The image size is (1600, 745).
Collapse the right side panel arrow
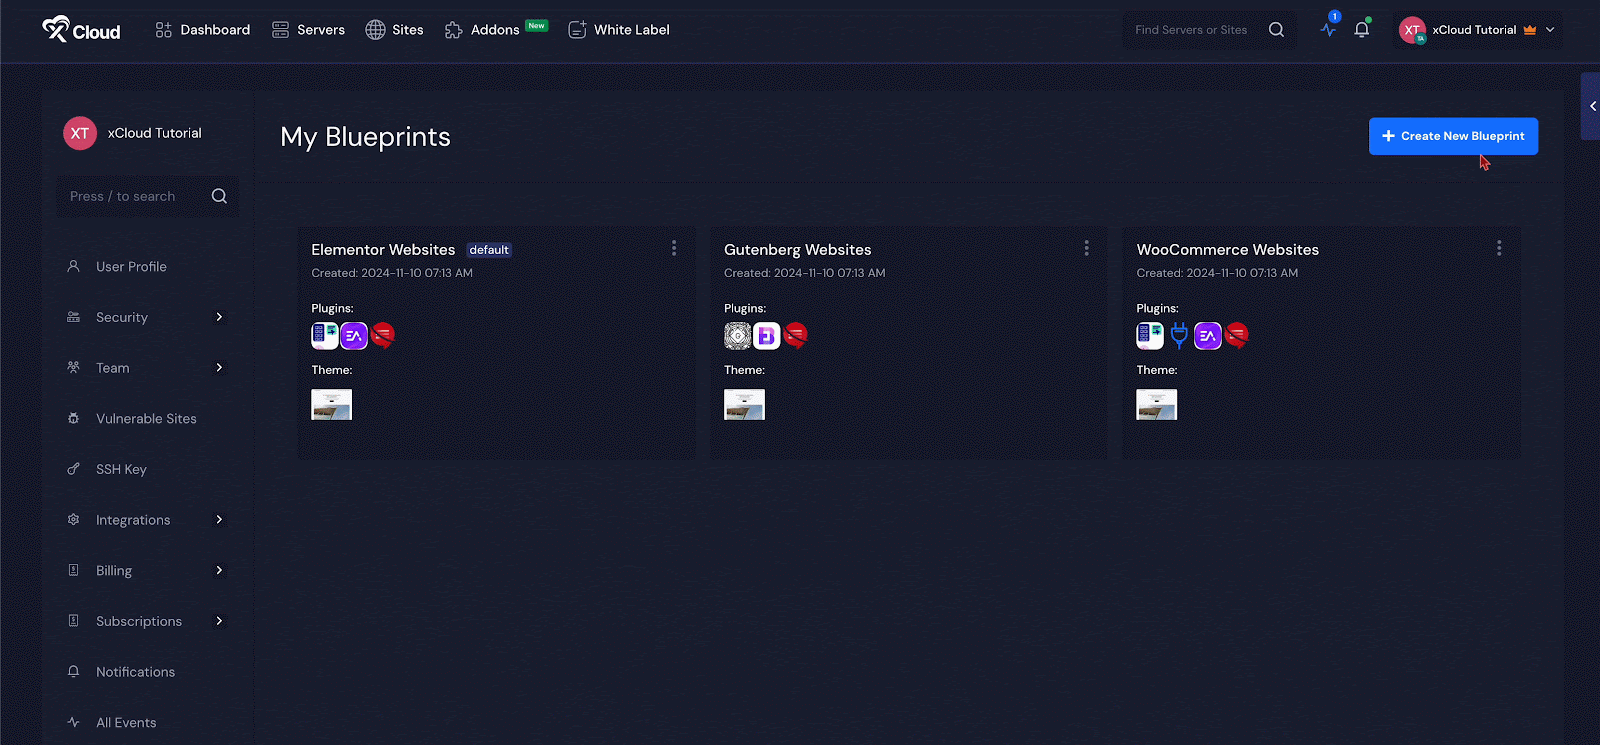pyautogui.click(x=1592, y=106)
